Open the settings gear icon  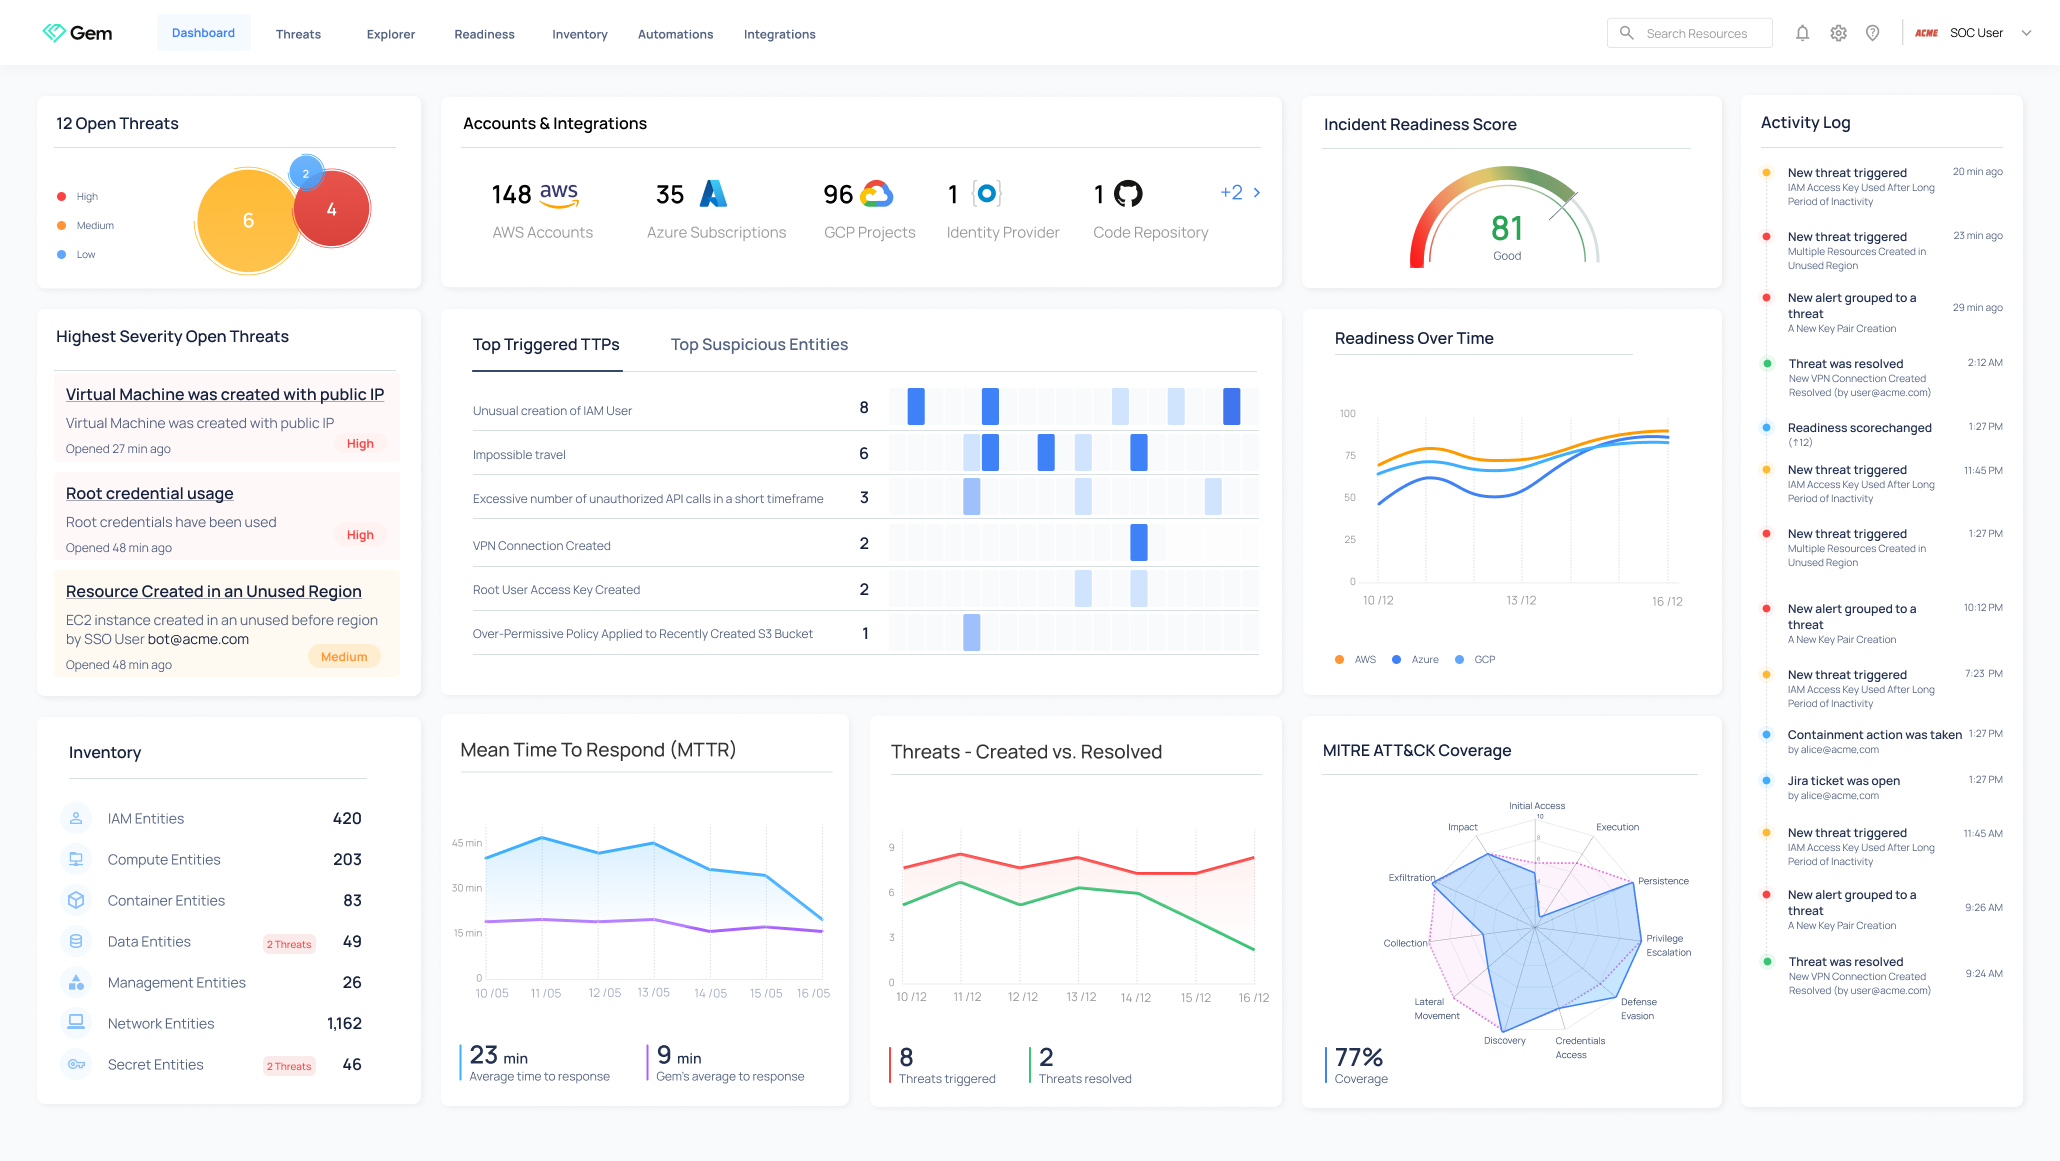(x=1838, y=33)
